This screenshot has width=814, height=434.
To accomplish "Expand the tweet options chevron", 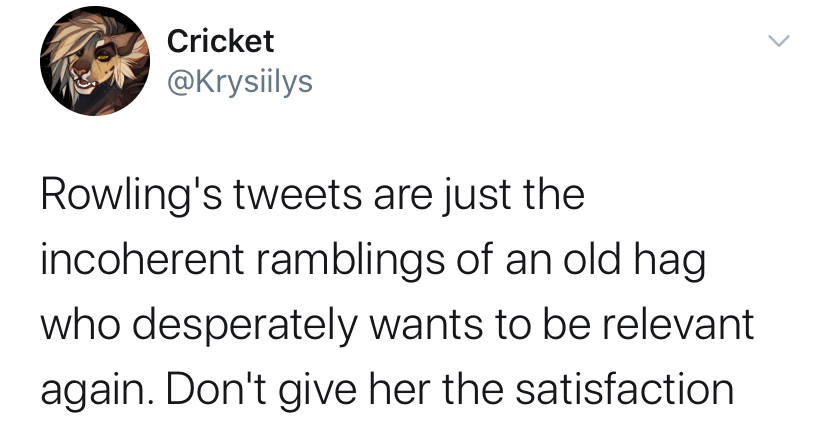I will pyautogui.click(x=778, y=42).
